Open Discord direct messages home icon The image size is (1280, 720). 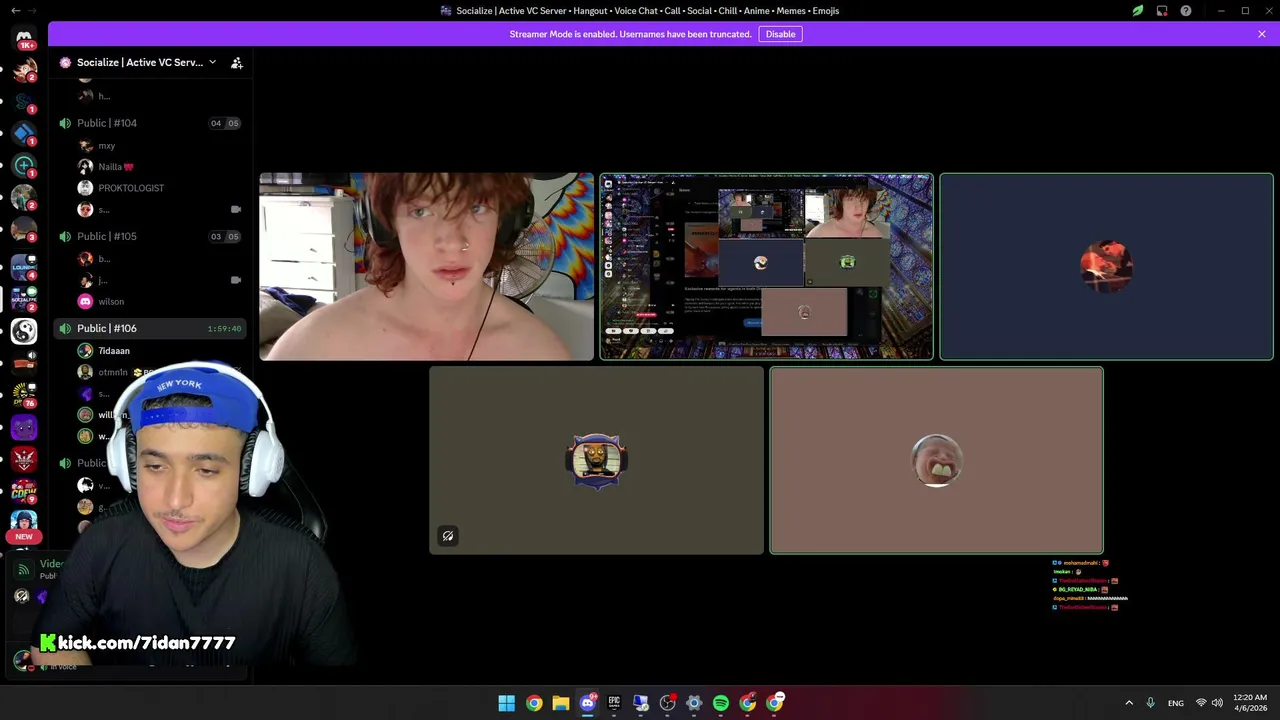pyautogui.click(x=24, y=38)
